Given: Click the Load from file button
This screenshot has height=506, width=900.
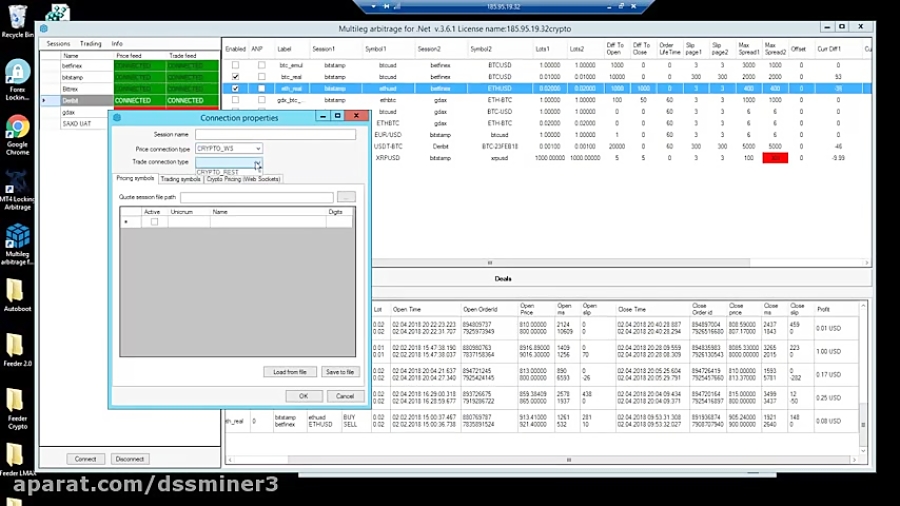Looking at the screenshot, I should [290, 372].
